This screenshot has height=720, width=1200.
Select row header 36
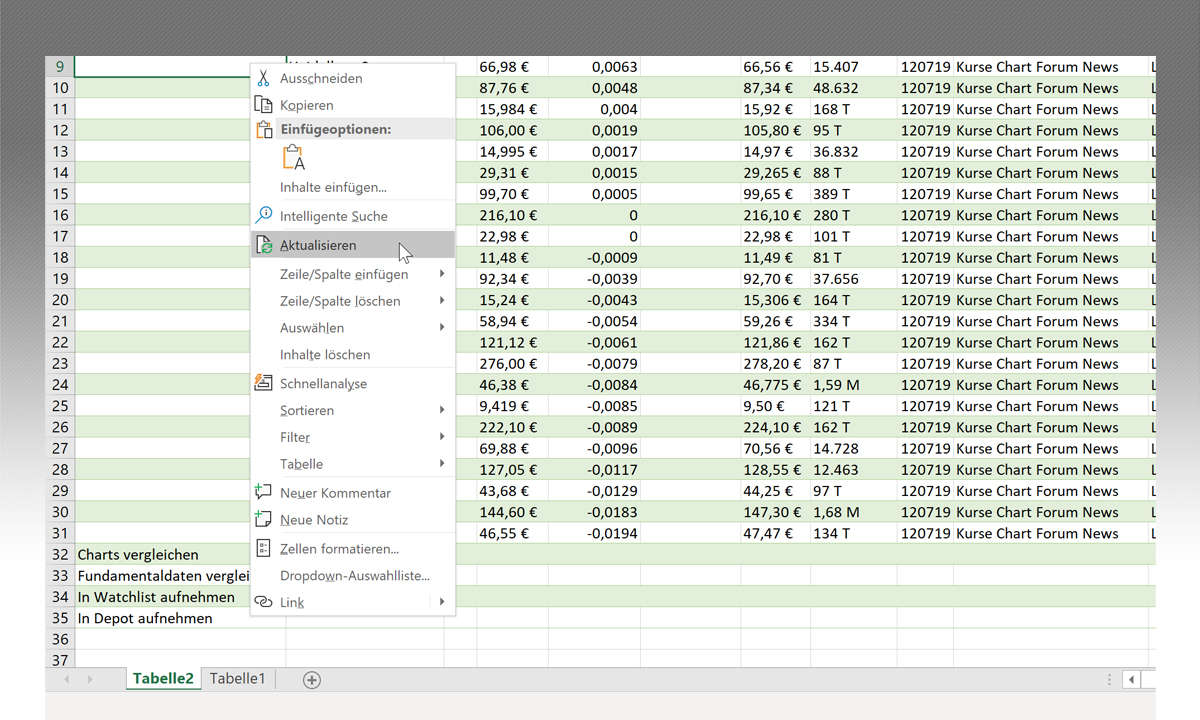coord(60,639)
